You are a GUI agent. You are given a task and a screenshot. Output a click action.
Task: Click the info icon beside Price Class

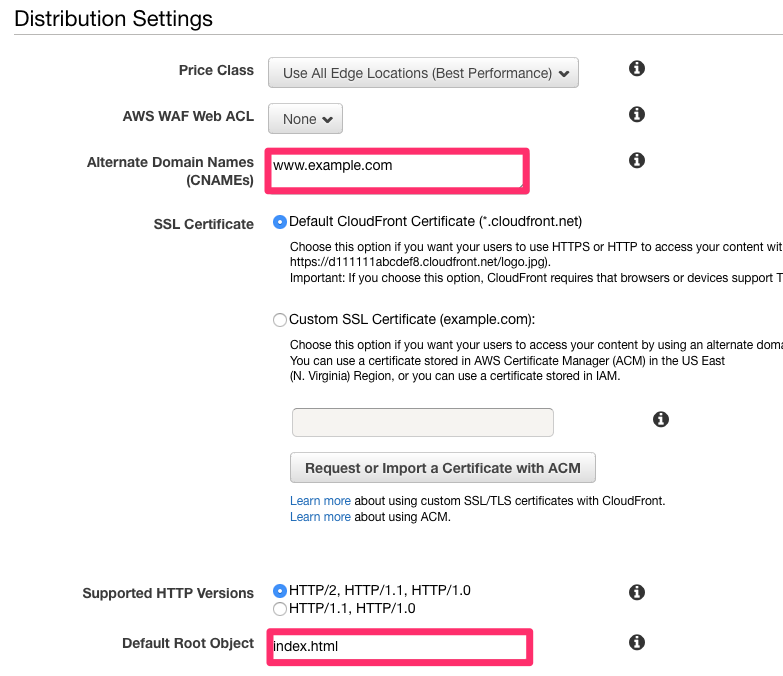pyautogui.click(x=636, y=68)
